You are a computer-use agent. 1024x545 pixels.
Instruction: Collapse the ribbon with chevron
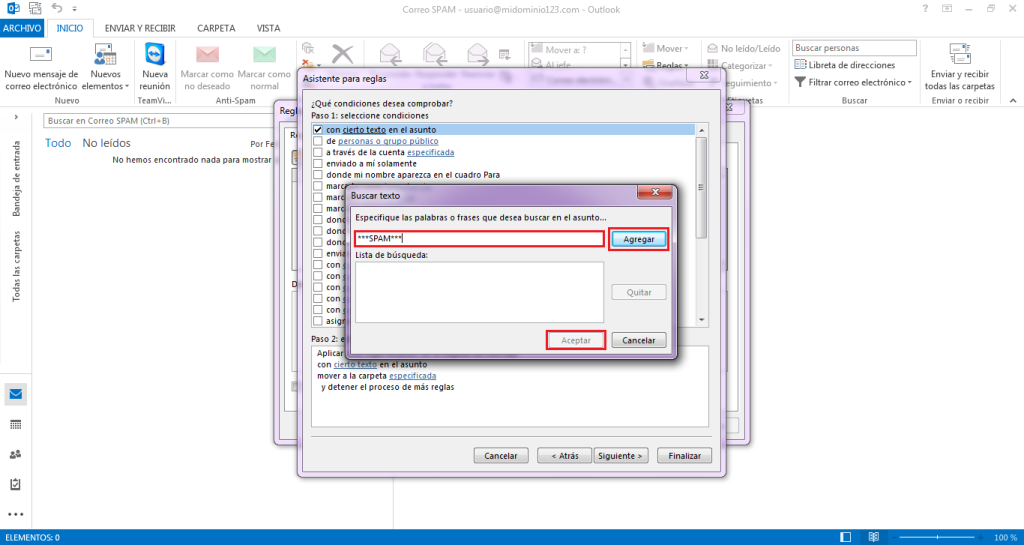coord(1013,101)
